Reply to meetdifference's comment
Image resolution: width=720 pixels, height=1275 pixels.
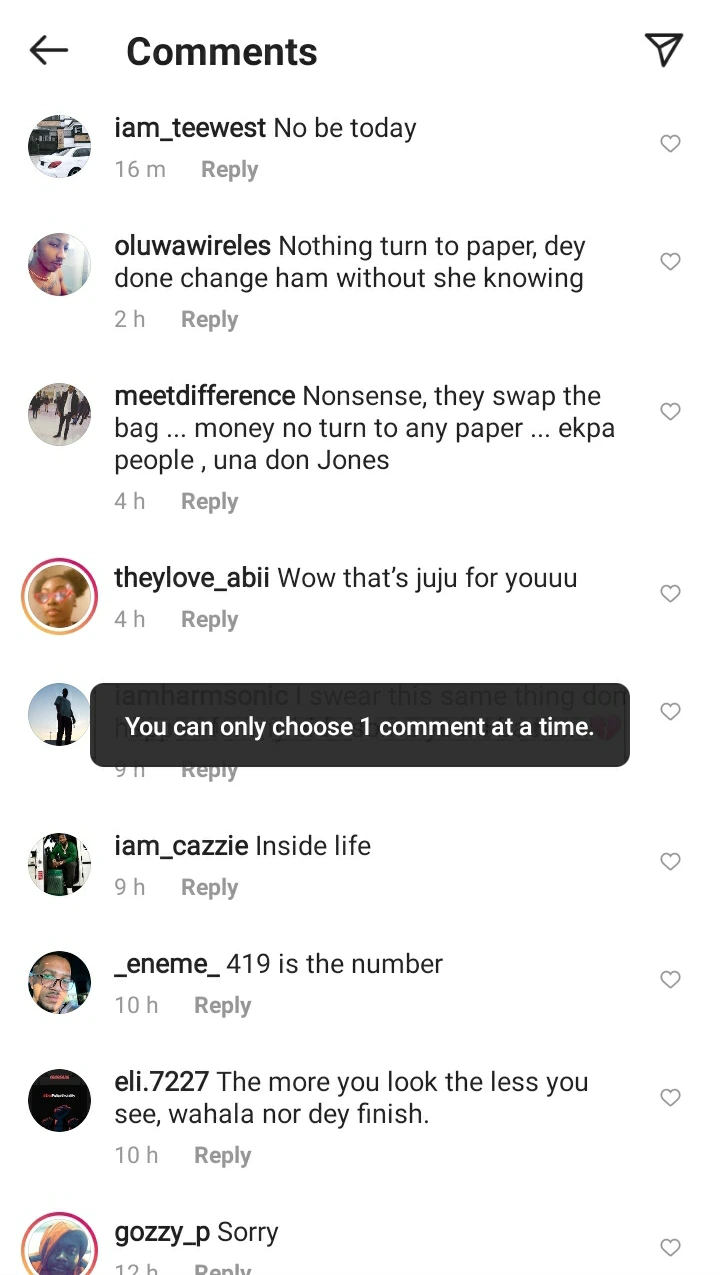pos(209,502)
